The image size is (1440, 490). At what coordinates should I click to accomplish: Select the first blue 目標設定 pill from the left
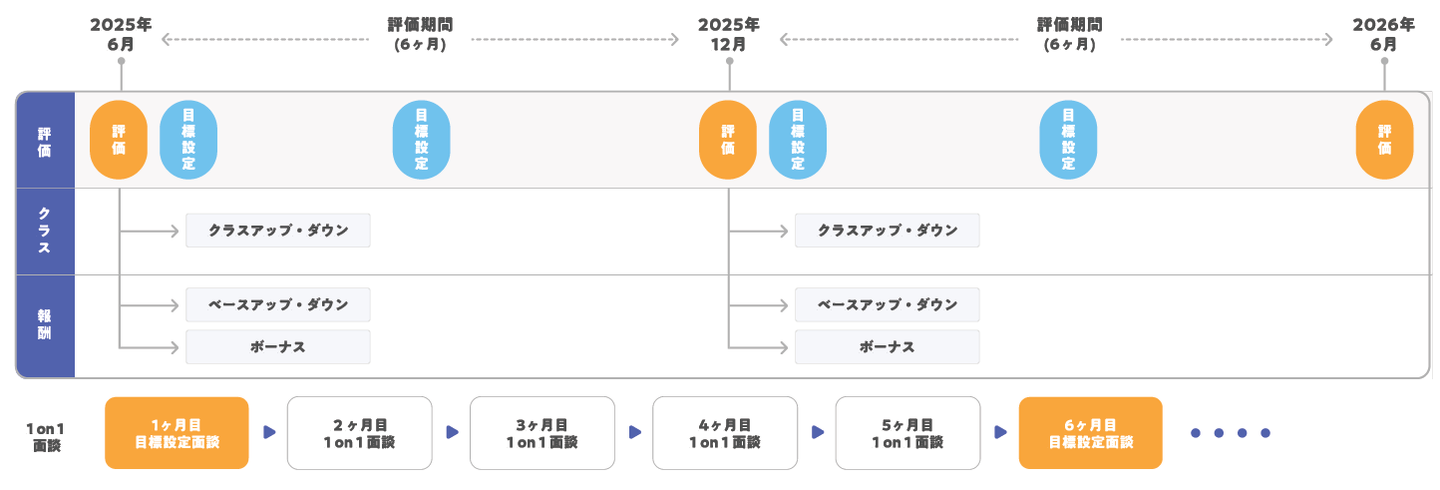coord(188,140)
